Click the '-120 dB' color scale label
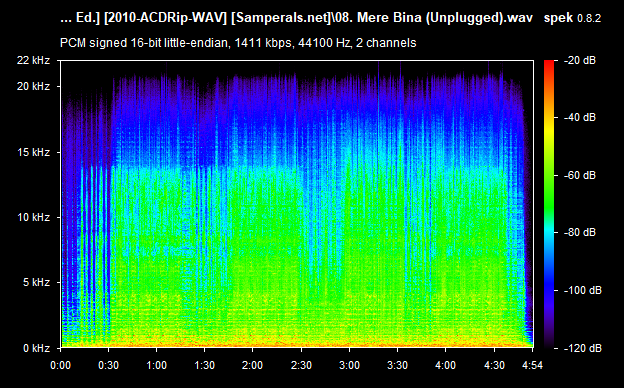The width and height of the screenshot is (624, 388). [x=583, y=348]
